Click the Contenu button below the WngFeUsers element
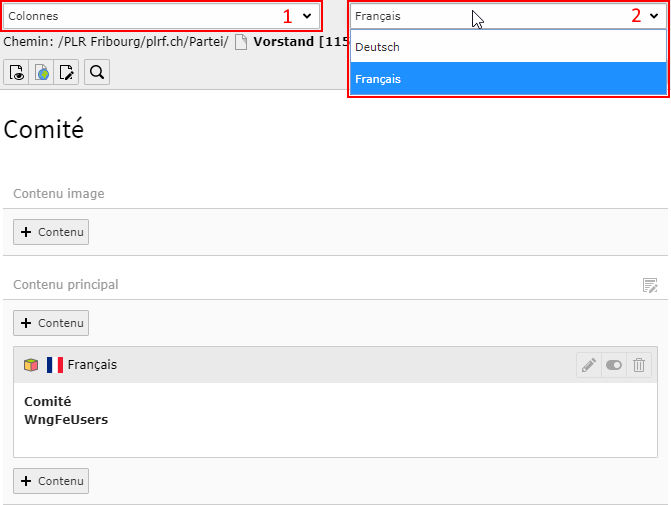The height and width of the screenshot is (505, 671). point(51,481)
